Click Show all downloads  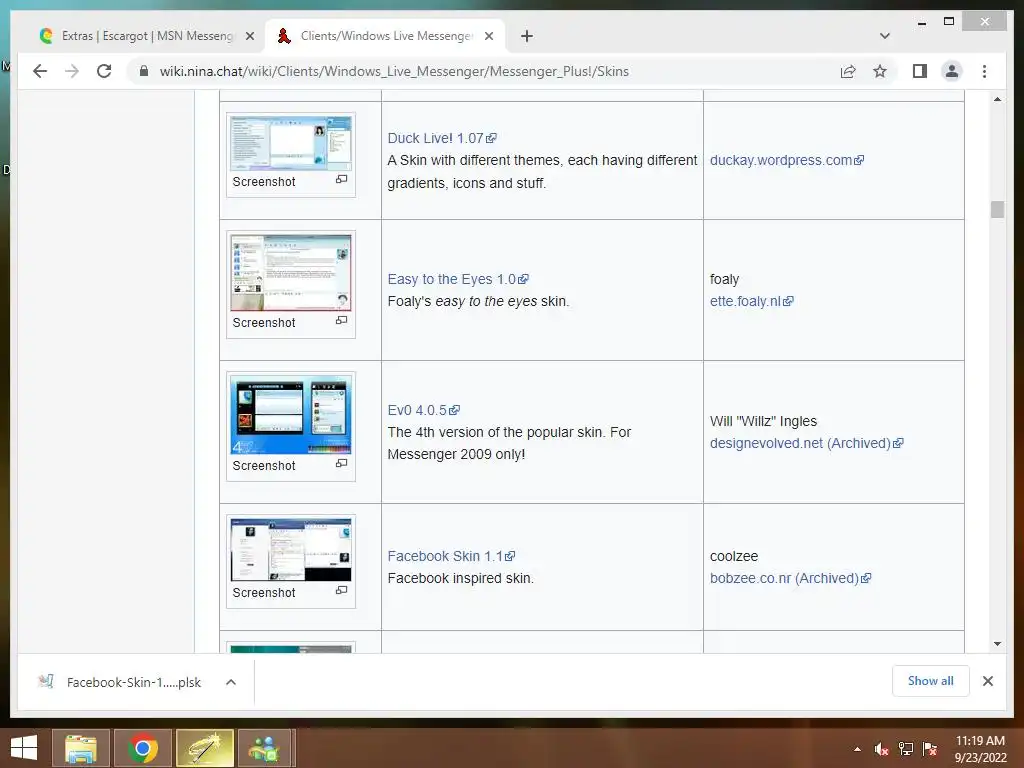(x=931, y=681)
